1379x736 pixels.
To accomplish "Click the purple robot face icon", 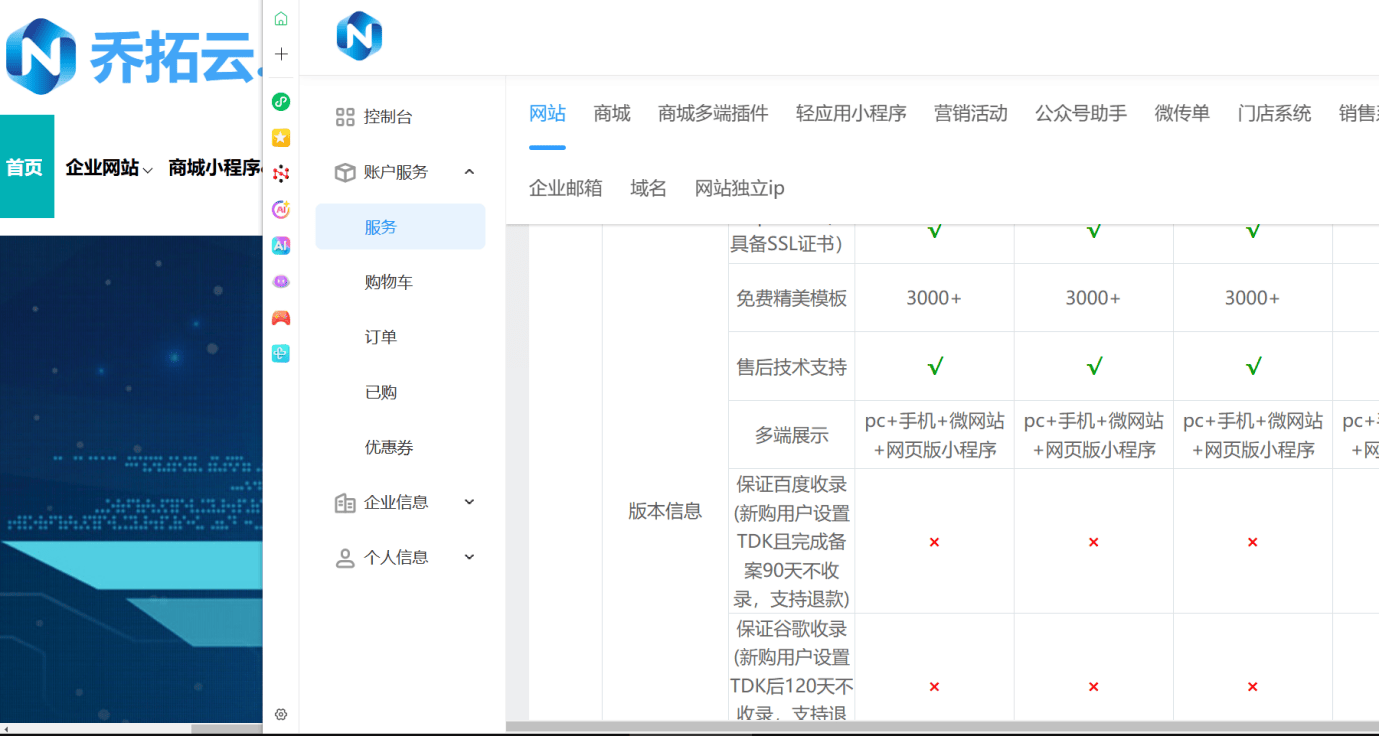I will point(281,282).
